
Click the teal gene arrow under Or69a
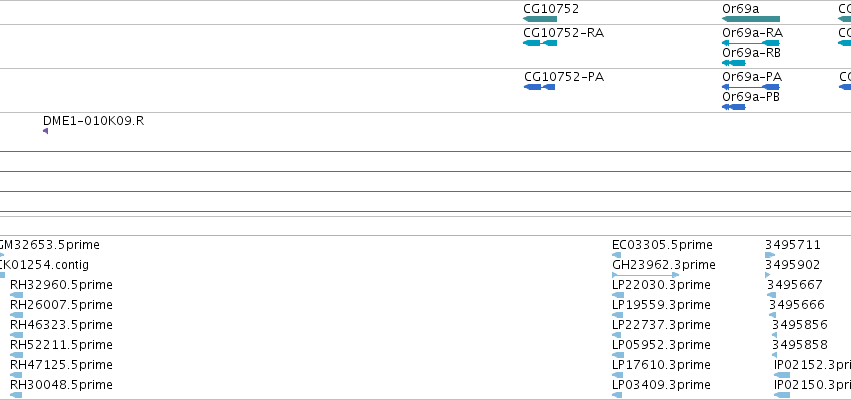click(x=751, y=19)
